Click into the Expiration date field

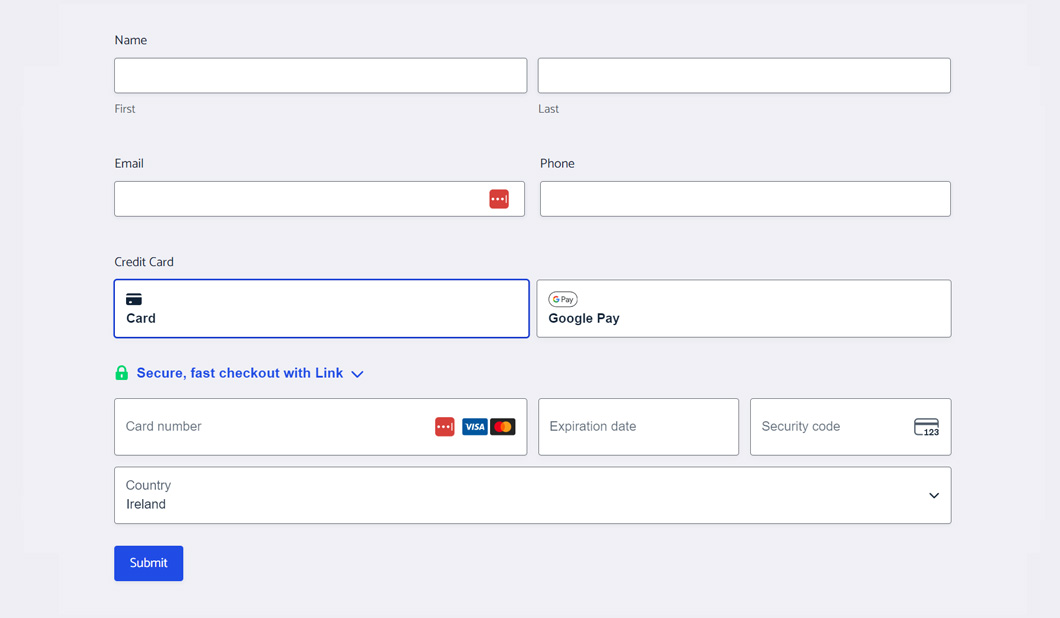point(638,427)
